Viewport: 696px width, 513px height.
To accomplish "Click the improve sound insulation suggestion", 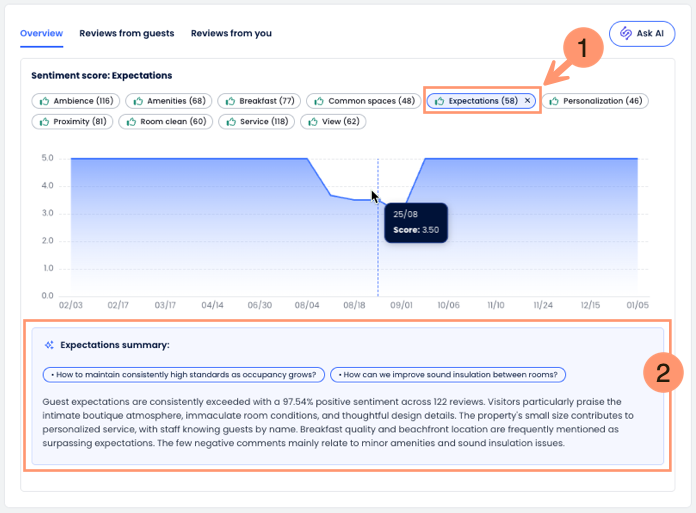I will (x=448, y=375).
